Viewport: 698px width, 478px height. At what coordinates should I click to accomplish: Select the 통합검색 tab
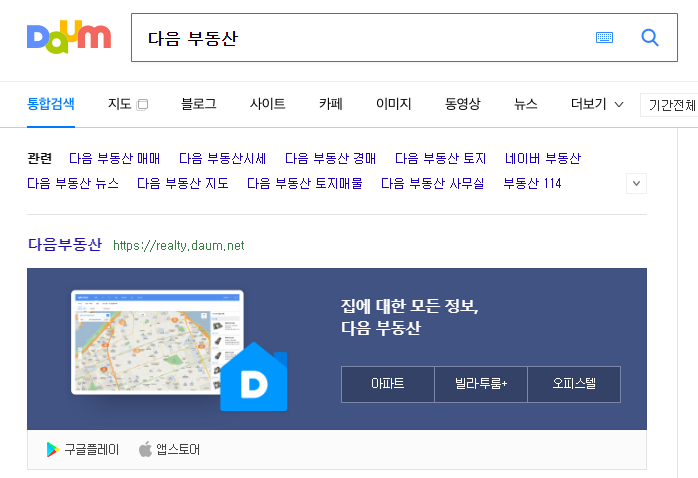click(51, 104)
